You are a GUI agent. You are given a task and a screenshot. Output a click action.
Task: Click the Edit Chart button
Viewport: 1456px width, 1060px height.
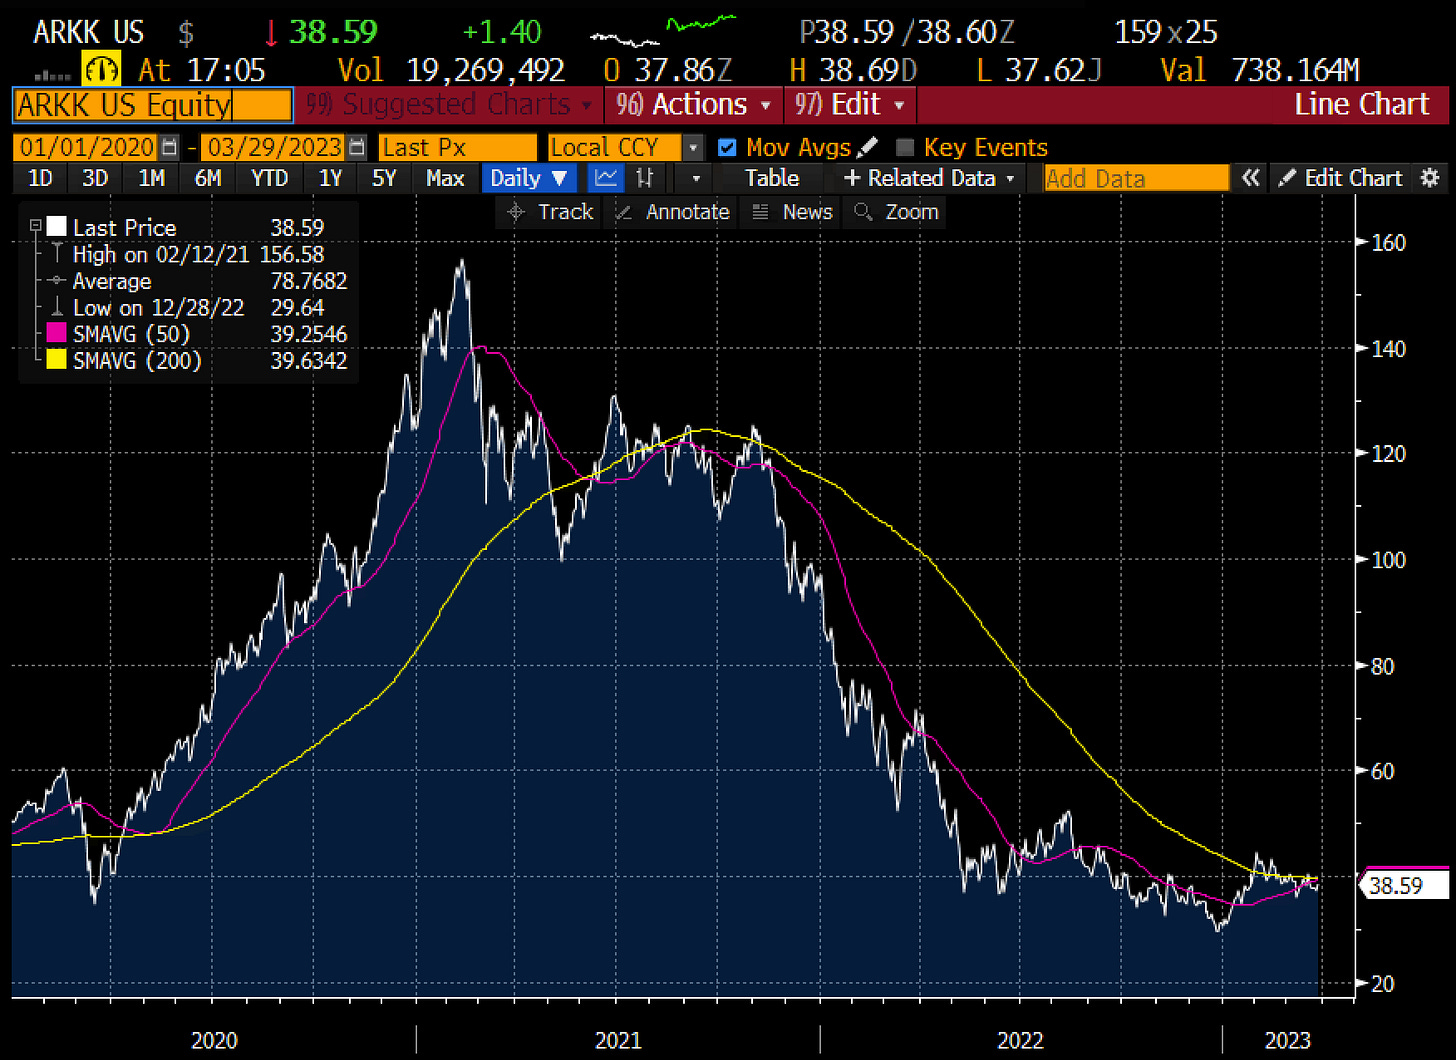point(1343,178)
